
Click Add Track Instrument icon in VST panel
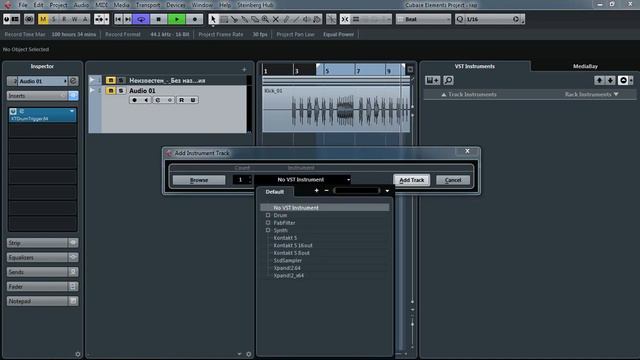[x=432, y=80]
